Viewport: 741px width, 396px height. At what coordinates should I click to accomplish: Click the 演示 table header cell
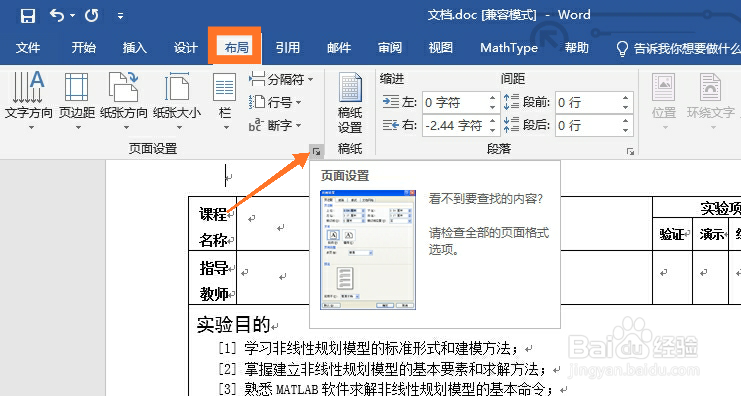(x=712, y=234)
